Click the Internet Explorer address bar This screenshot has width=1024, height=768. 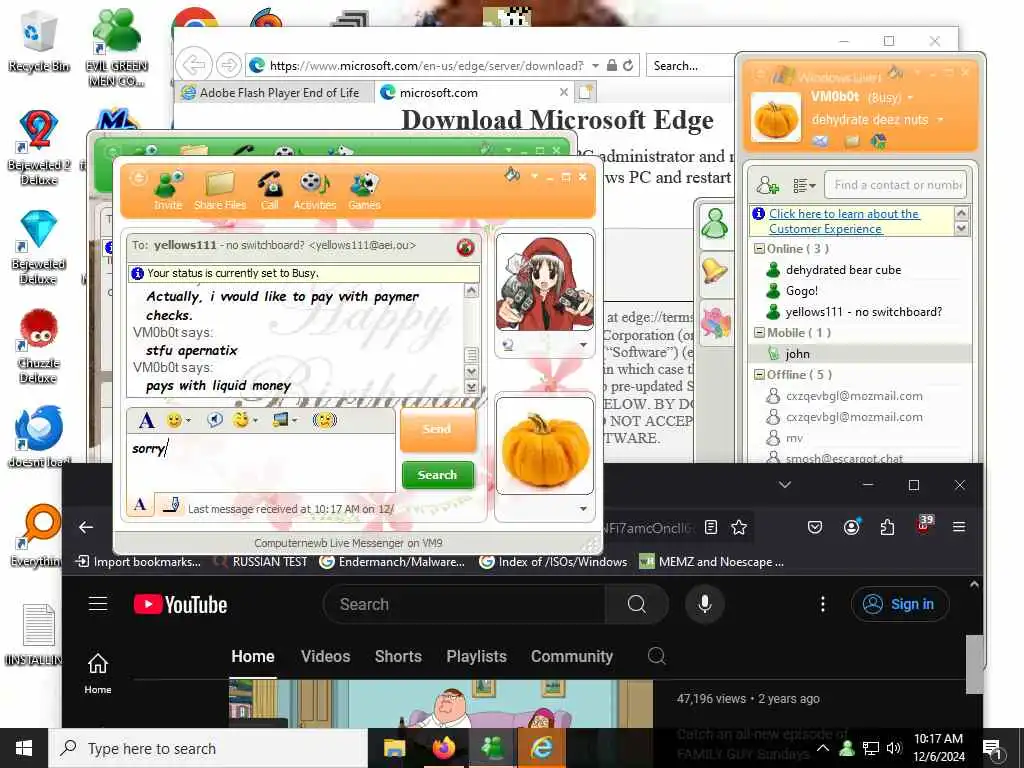(x=428, y=65)
